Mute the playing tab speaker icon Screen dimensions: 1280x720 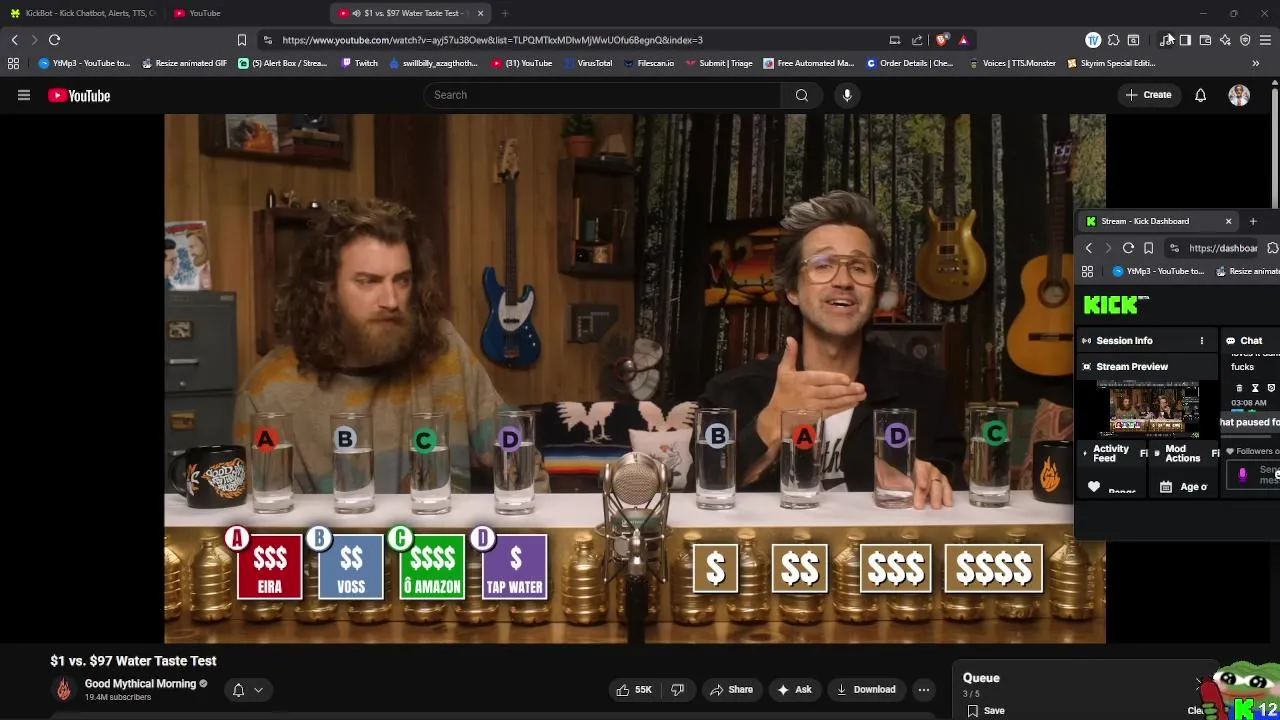357,13
